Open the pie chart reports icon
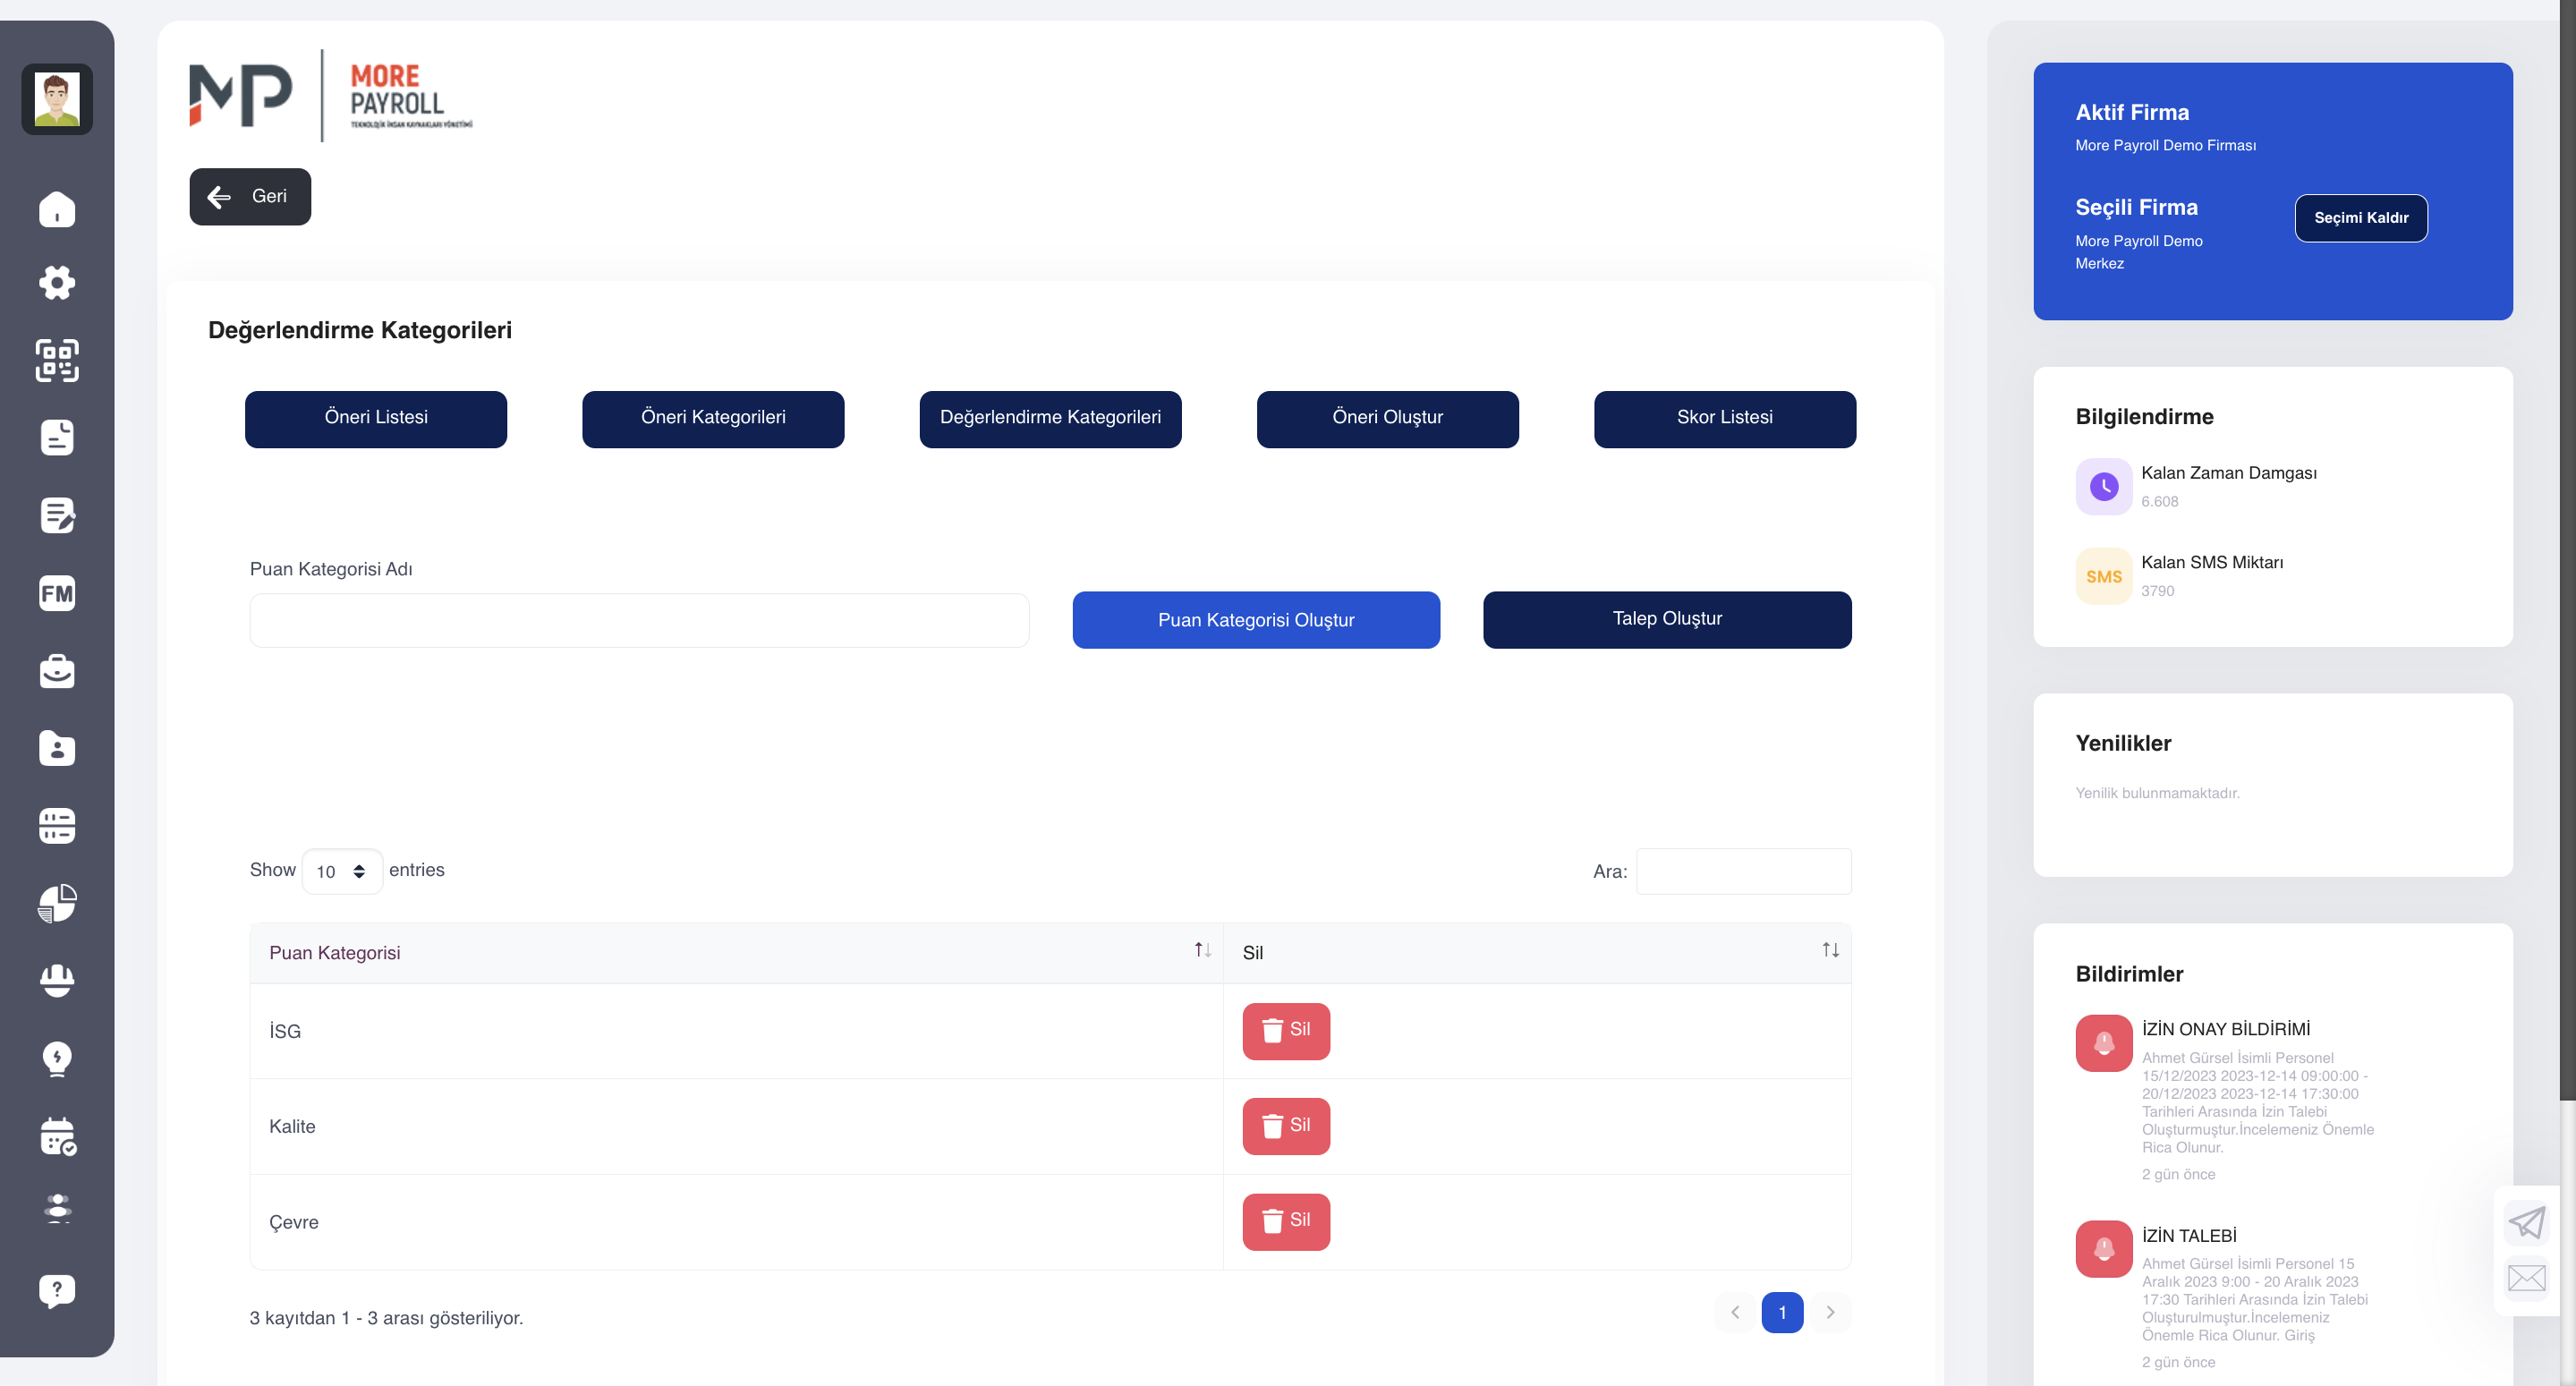The width and height of the screenshot is (2576, 1386). click(57, 903)
